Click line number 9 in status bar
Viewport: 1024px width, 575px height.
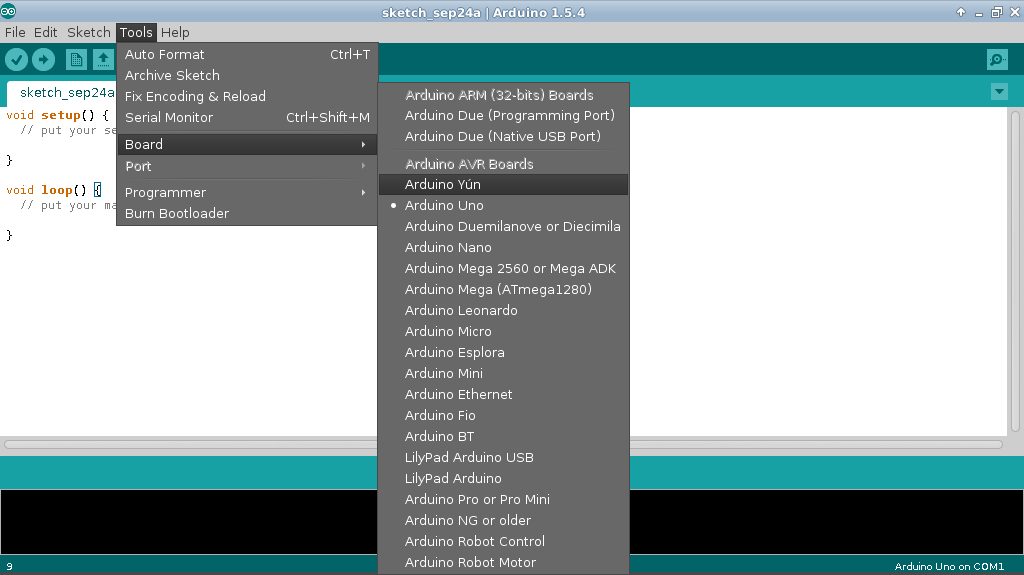(9, 567)
